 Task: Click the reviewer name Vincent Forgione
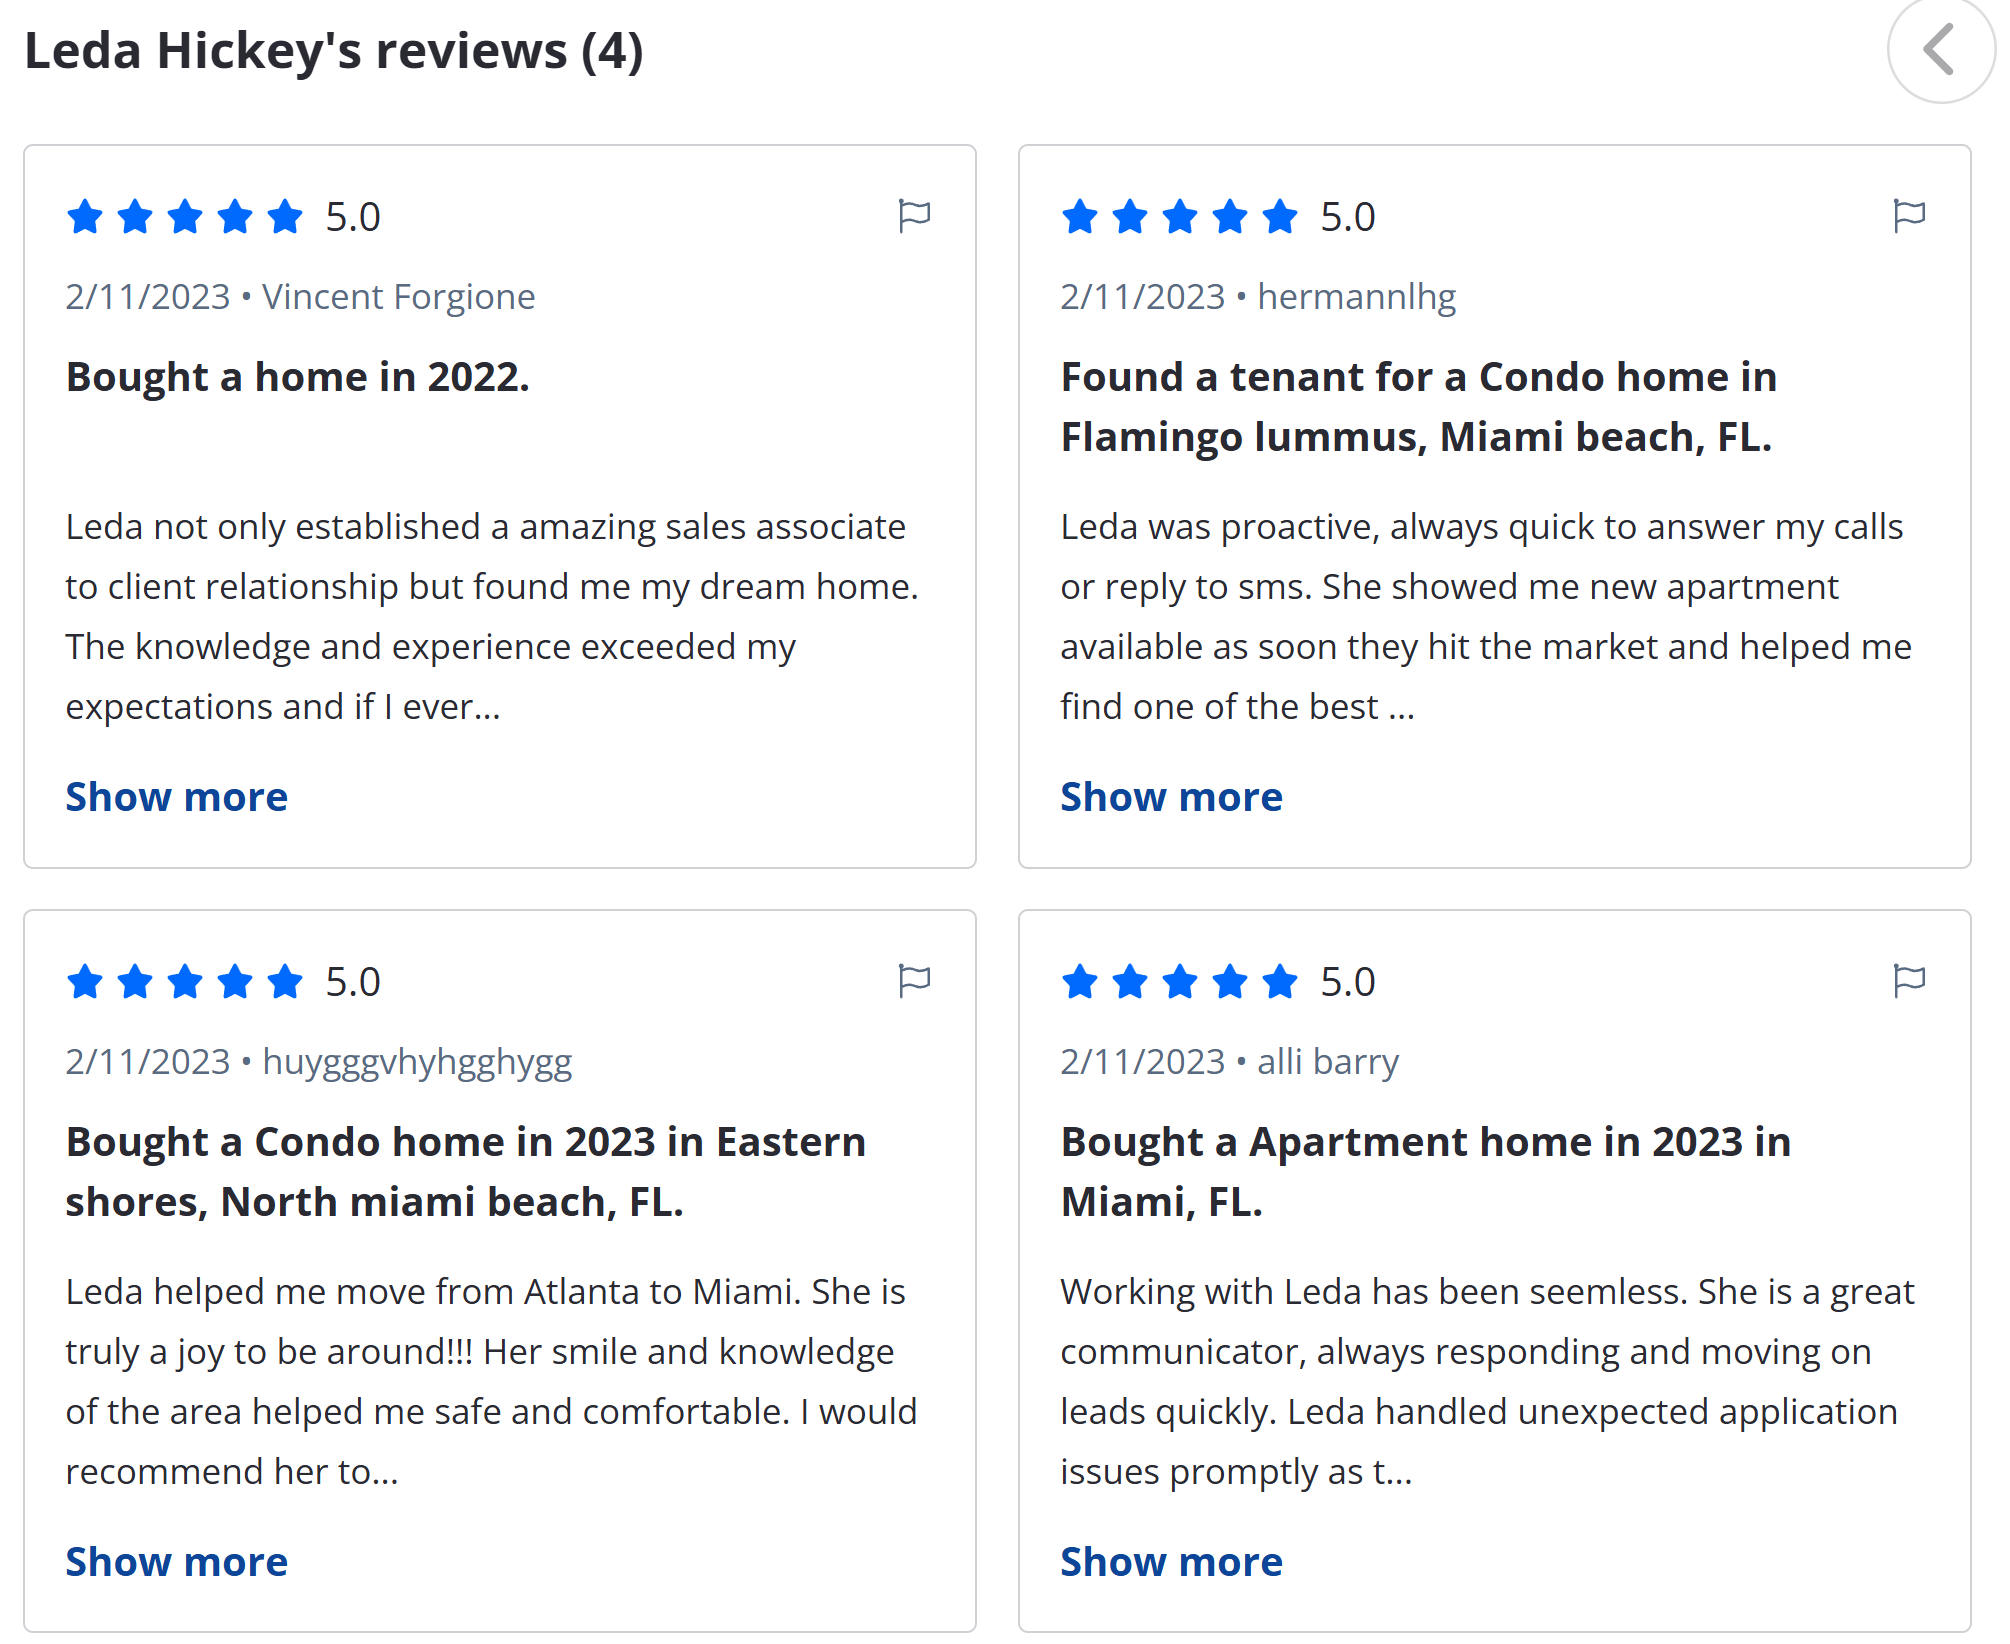399,297
